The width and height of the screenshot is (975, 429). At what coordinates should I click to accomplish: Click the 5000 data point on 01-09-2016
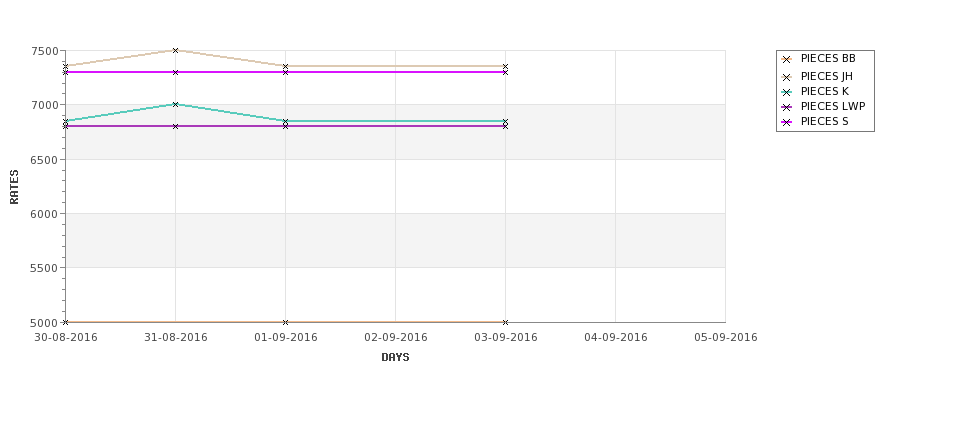(285, 322)
